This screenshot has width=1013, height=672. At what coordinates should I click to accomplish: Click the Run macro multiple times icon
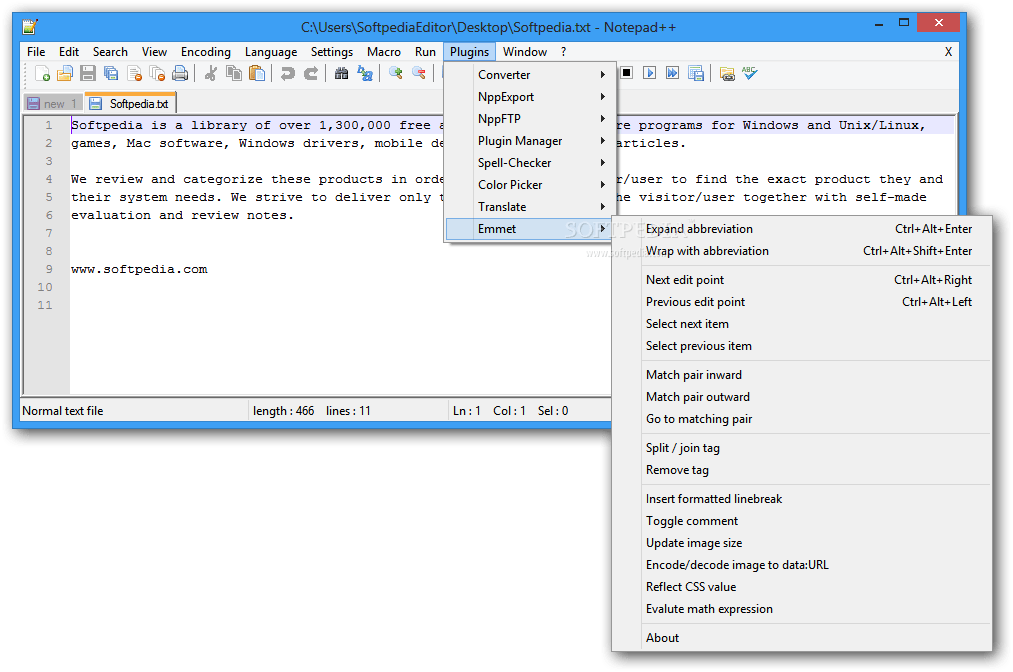(673, 73)
